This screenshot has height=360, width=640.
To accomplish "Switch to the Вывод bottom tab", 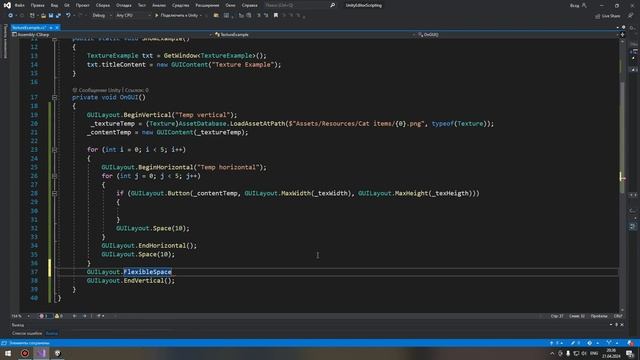I will (x=51, y=333).
